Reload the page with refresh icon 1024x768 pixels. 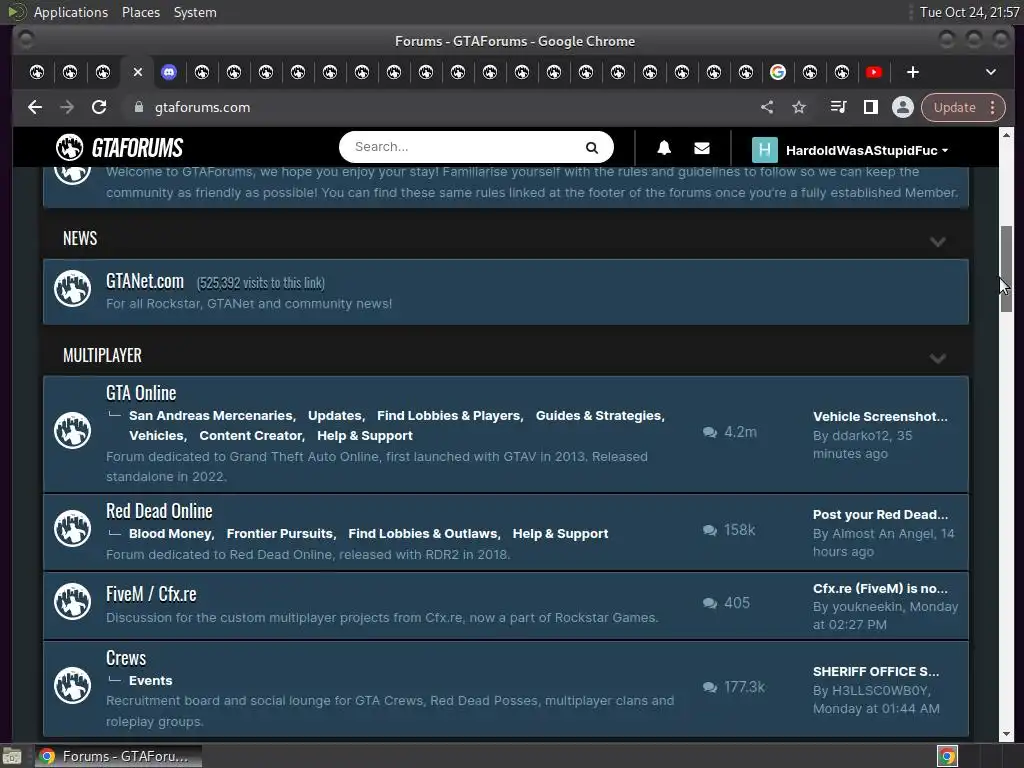point(99,107)
